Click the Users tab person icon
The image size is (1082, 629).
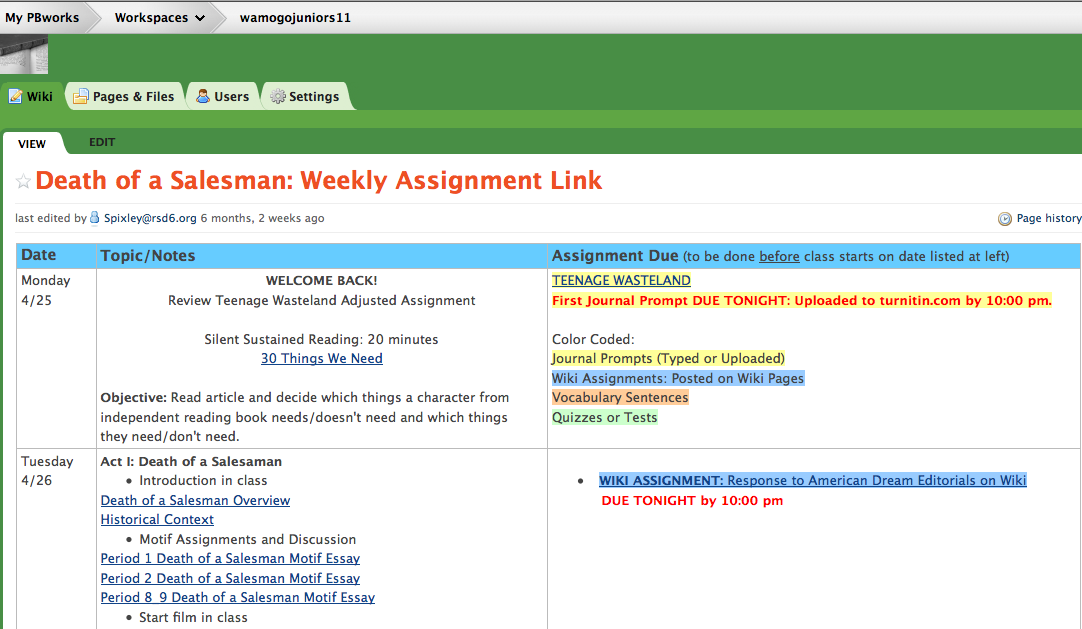pyautogui.click(x=203, y=96)
